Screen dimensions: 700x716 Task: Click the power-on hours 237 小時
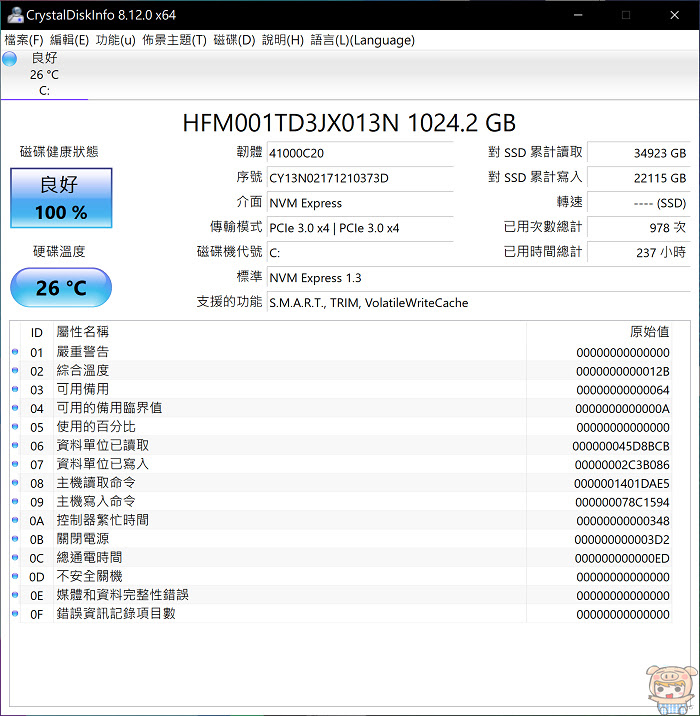[638, 253]
